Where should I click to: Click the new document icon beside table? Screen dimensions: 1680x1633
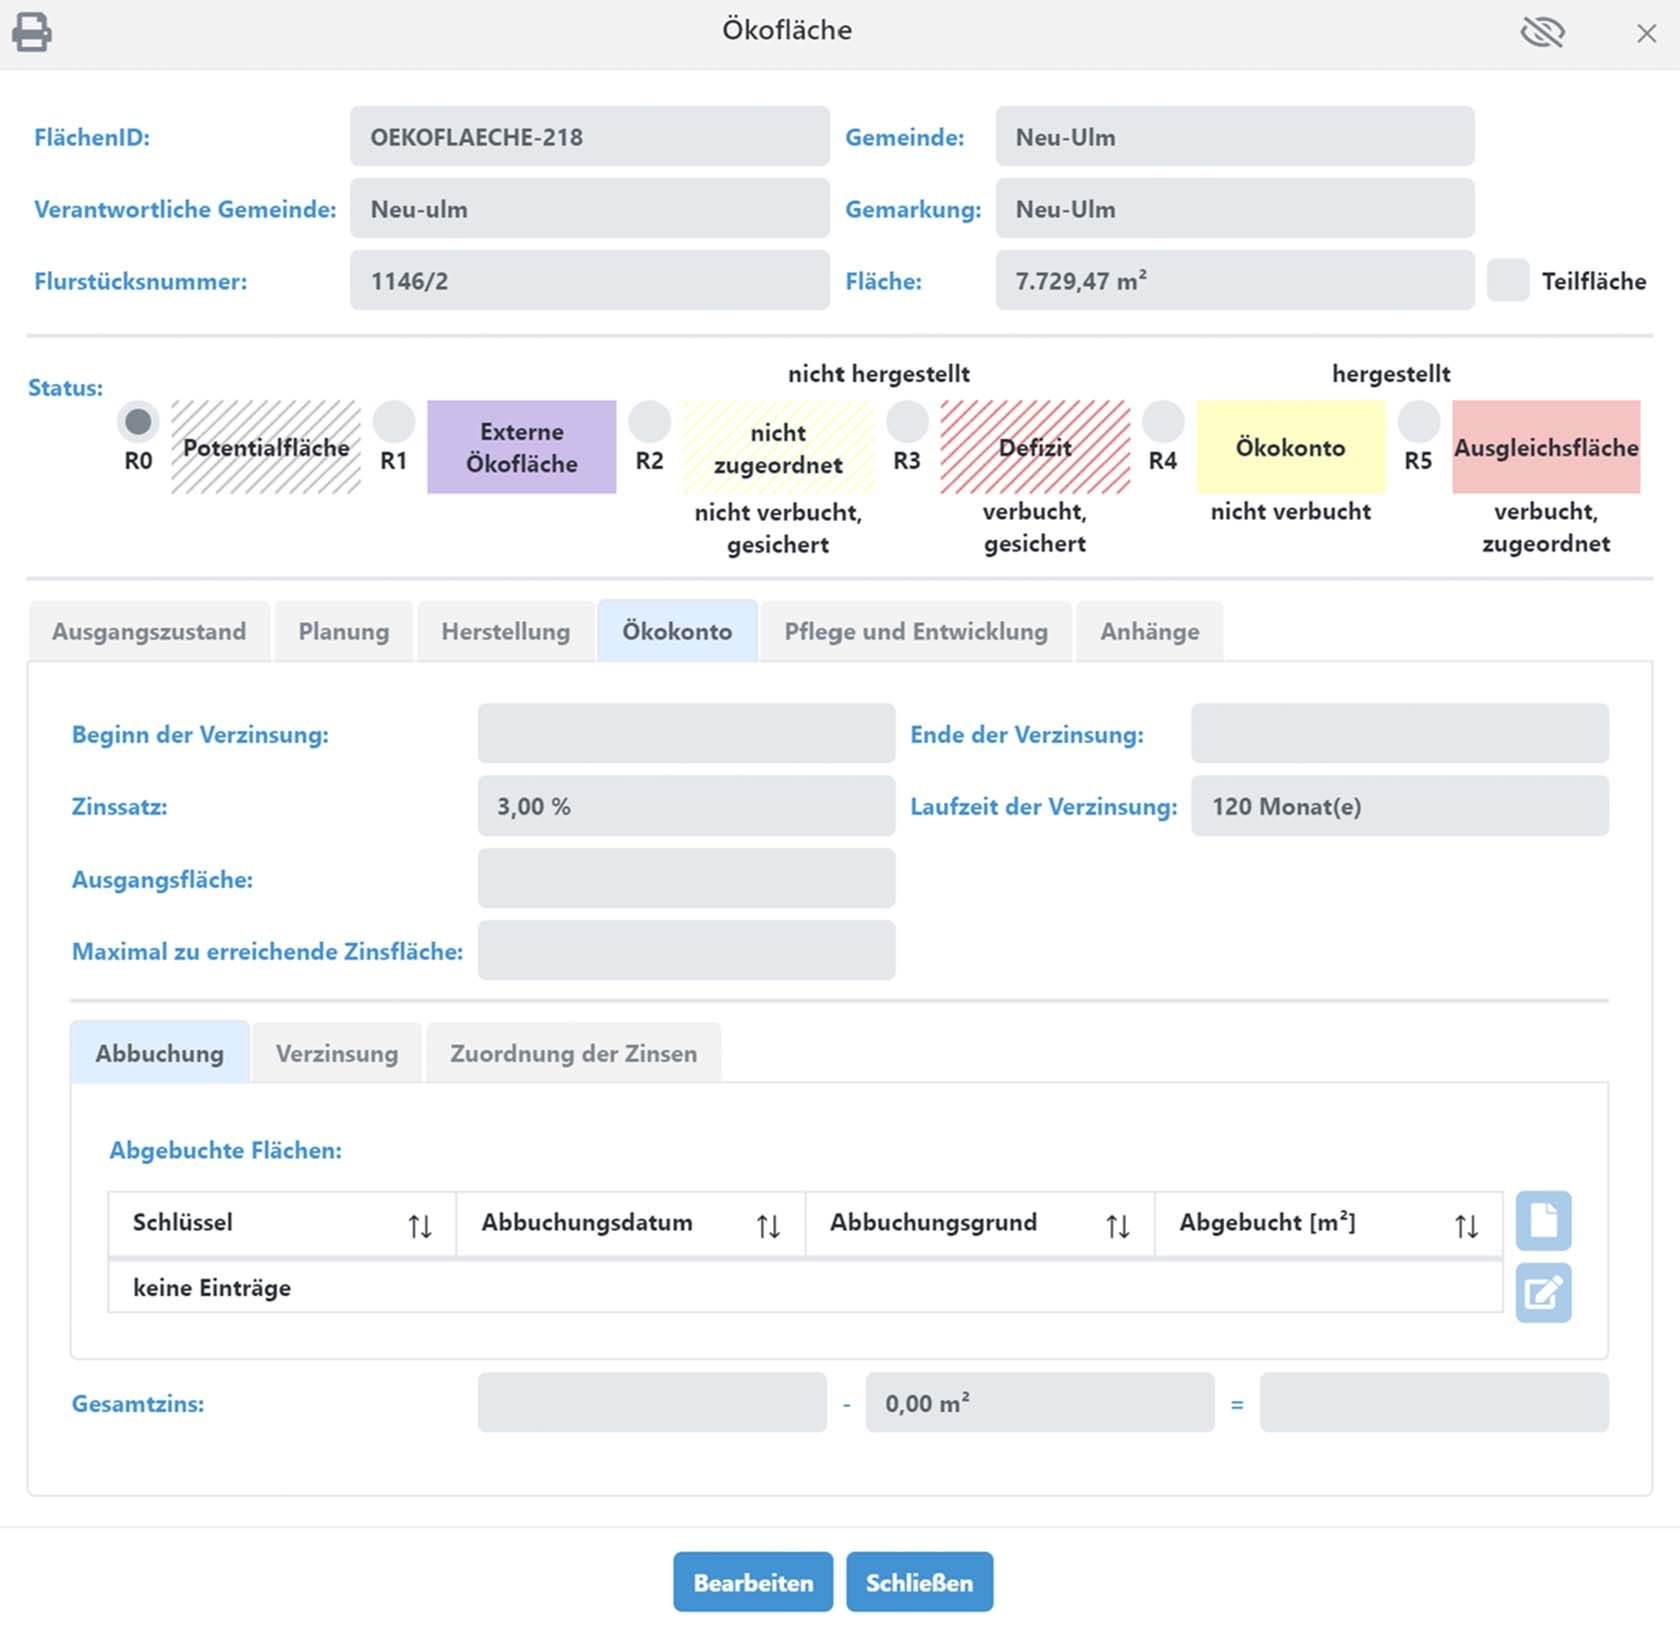tap(1543, 1221)
